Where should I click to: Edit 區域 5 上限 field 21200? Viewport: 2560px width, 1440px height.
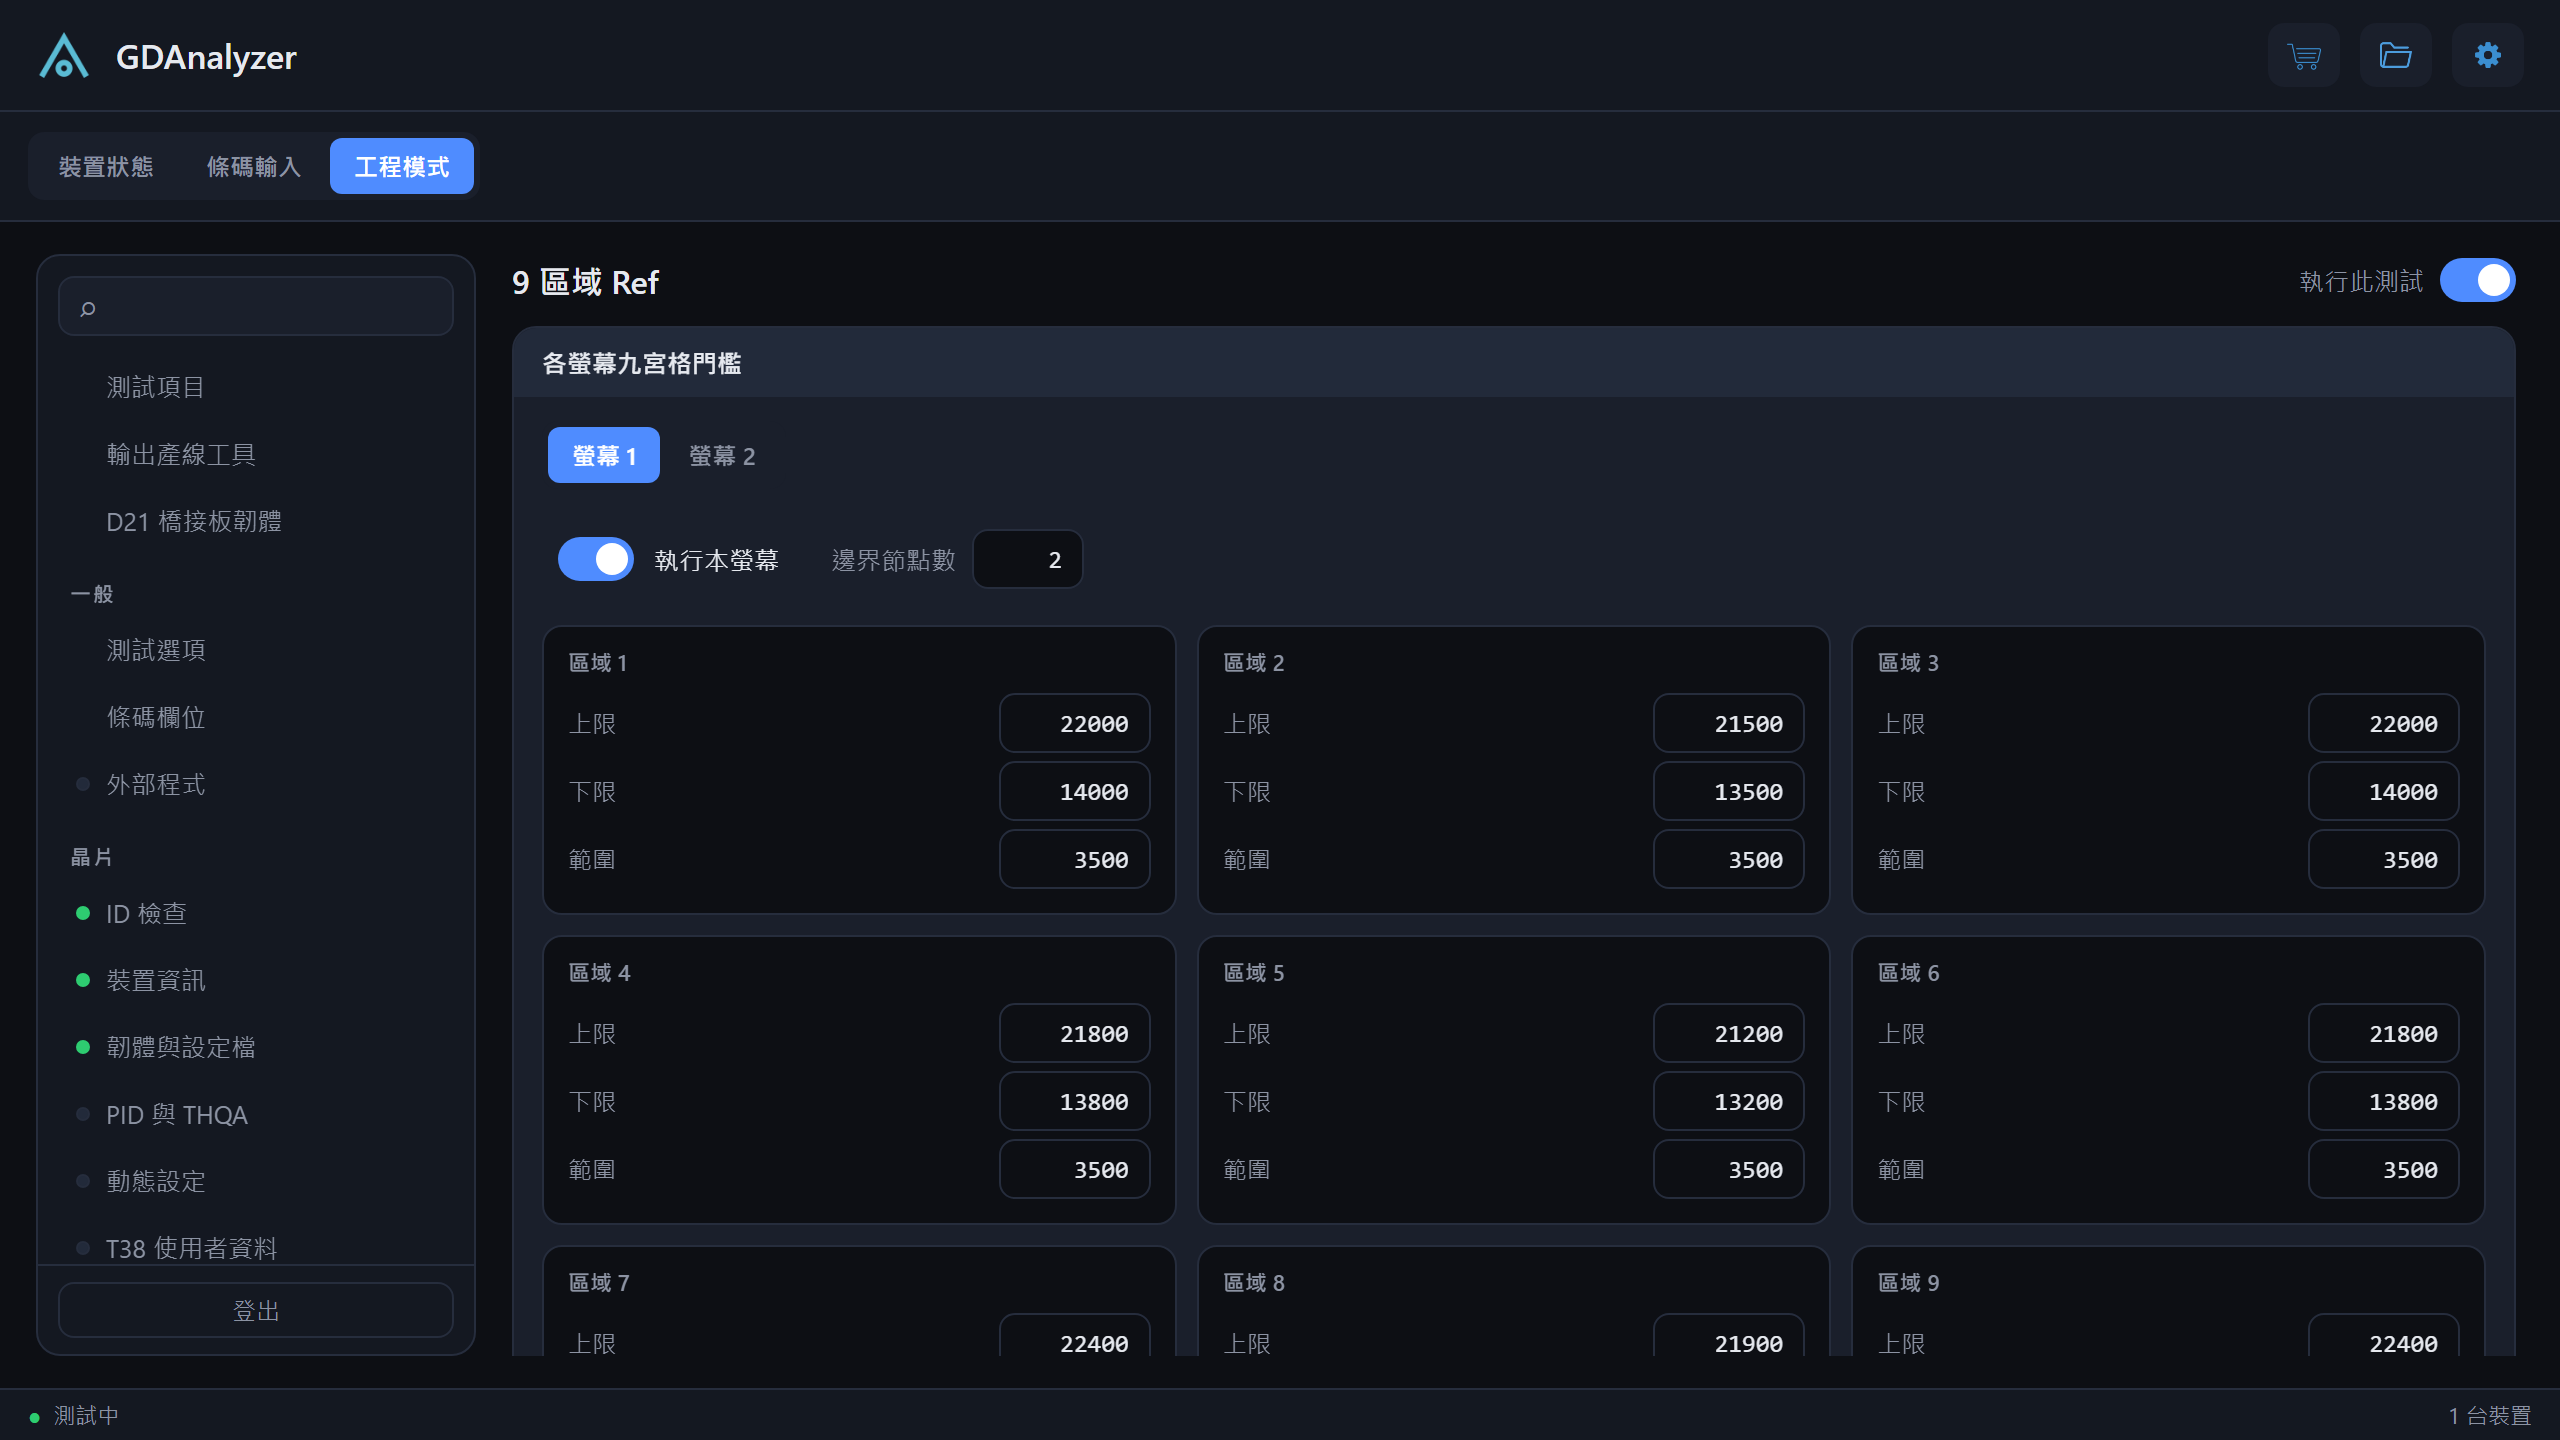[1729, 1033]
